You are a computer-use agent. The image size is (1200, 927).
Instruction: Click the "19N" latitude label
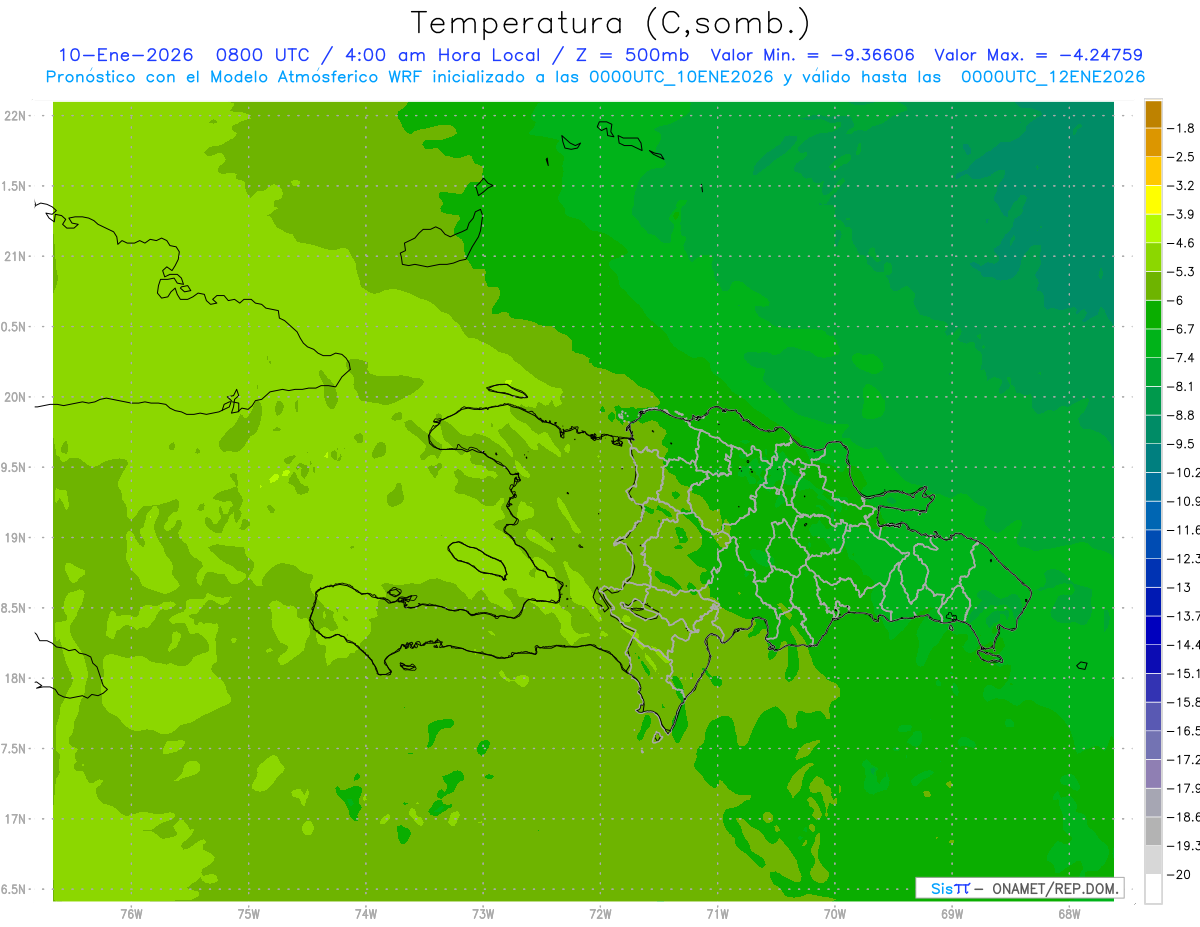pyautogui.click(x=15, y=538)
